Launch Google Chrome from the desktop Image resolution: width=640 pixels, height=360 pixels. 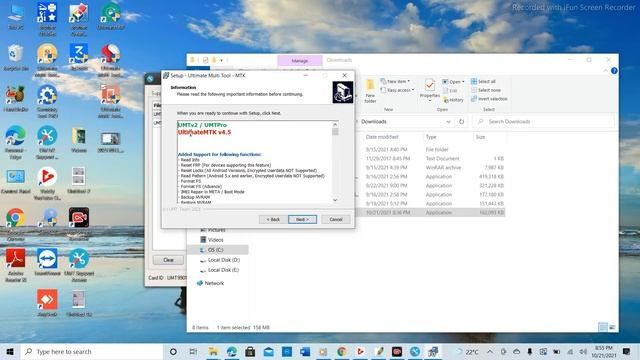click(16, 222)
